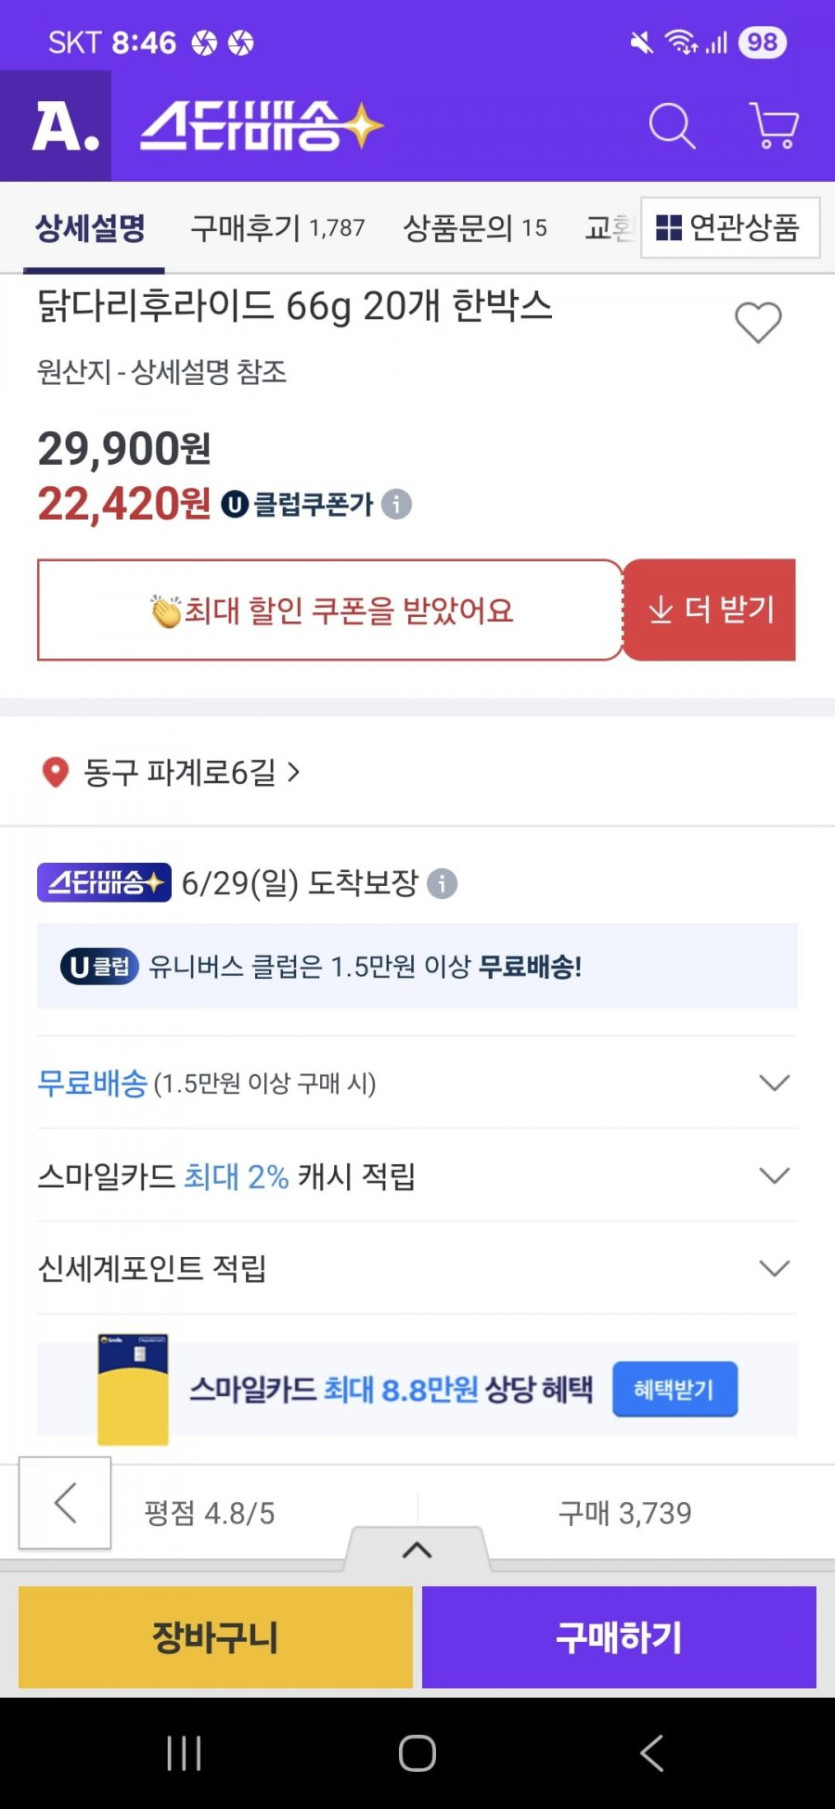Tap info icon beside 도착보장
Screen dimensions: 835x1809
point(442,884)
